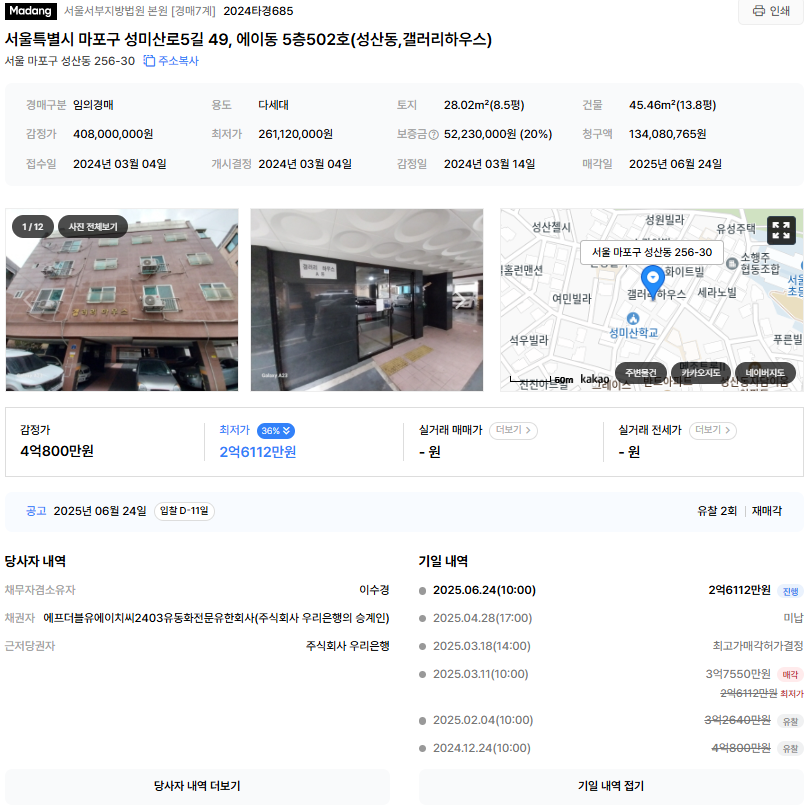Image resolution: width=807 pixels, height=805 pixels.
Task: Click the 진행 status badge
Action: 790,591
